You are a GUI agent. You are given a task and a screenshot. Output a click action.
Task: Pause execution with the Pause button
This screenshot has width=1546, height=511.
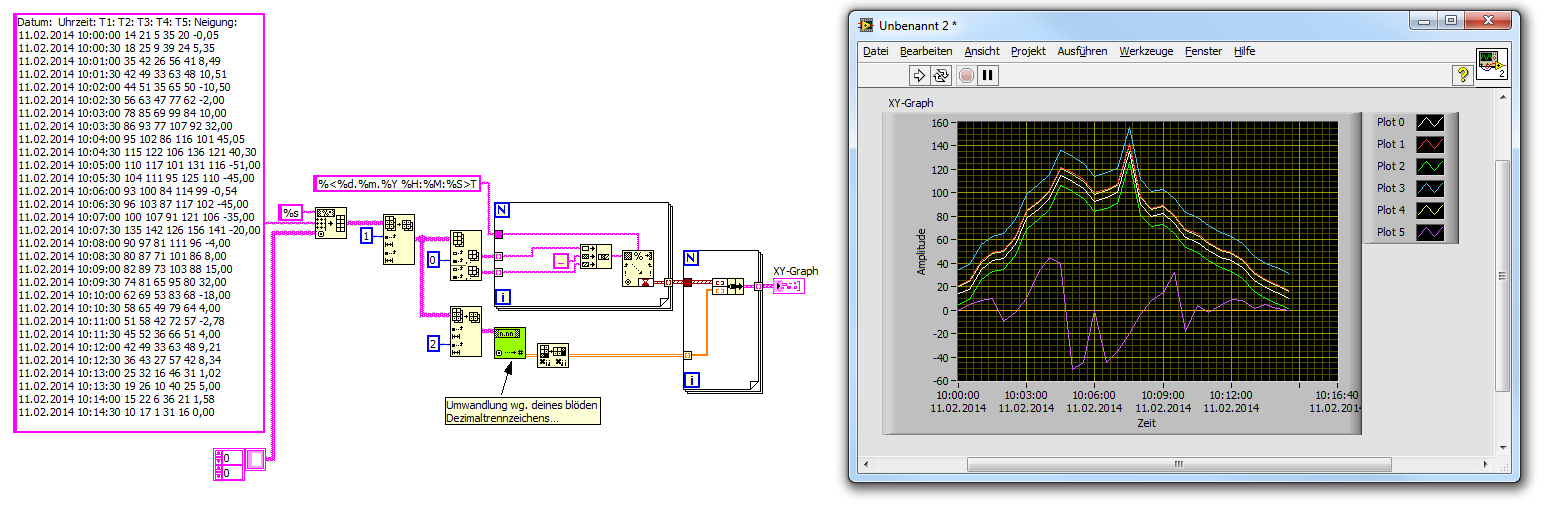pos(987,75)
